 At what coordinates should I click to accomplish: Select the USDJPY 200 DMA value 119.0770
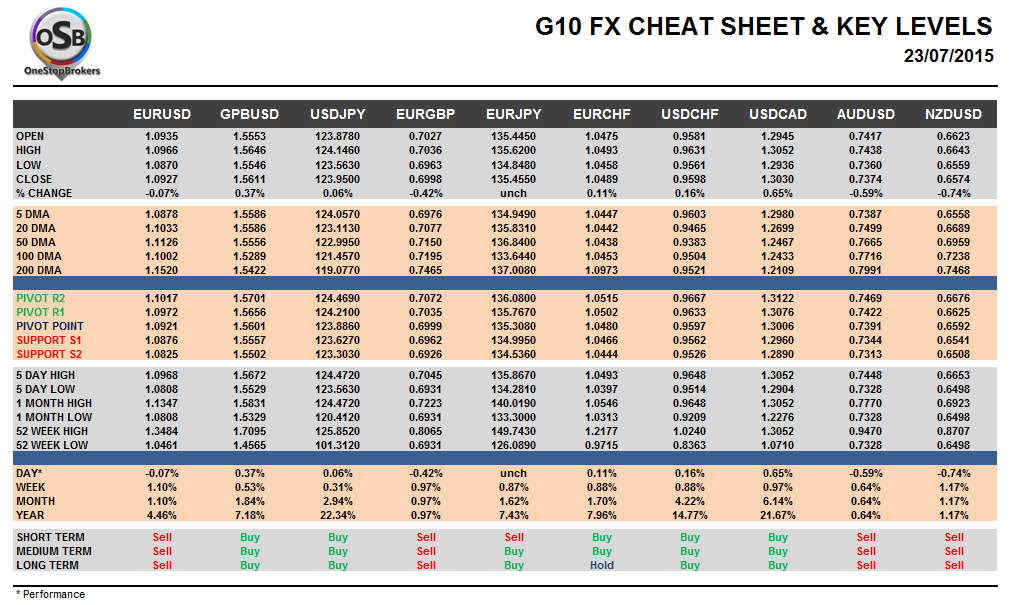click(338, 270)
